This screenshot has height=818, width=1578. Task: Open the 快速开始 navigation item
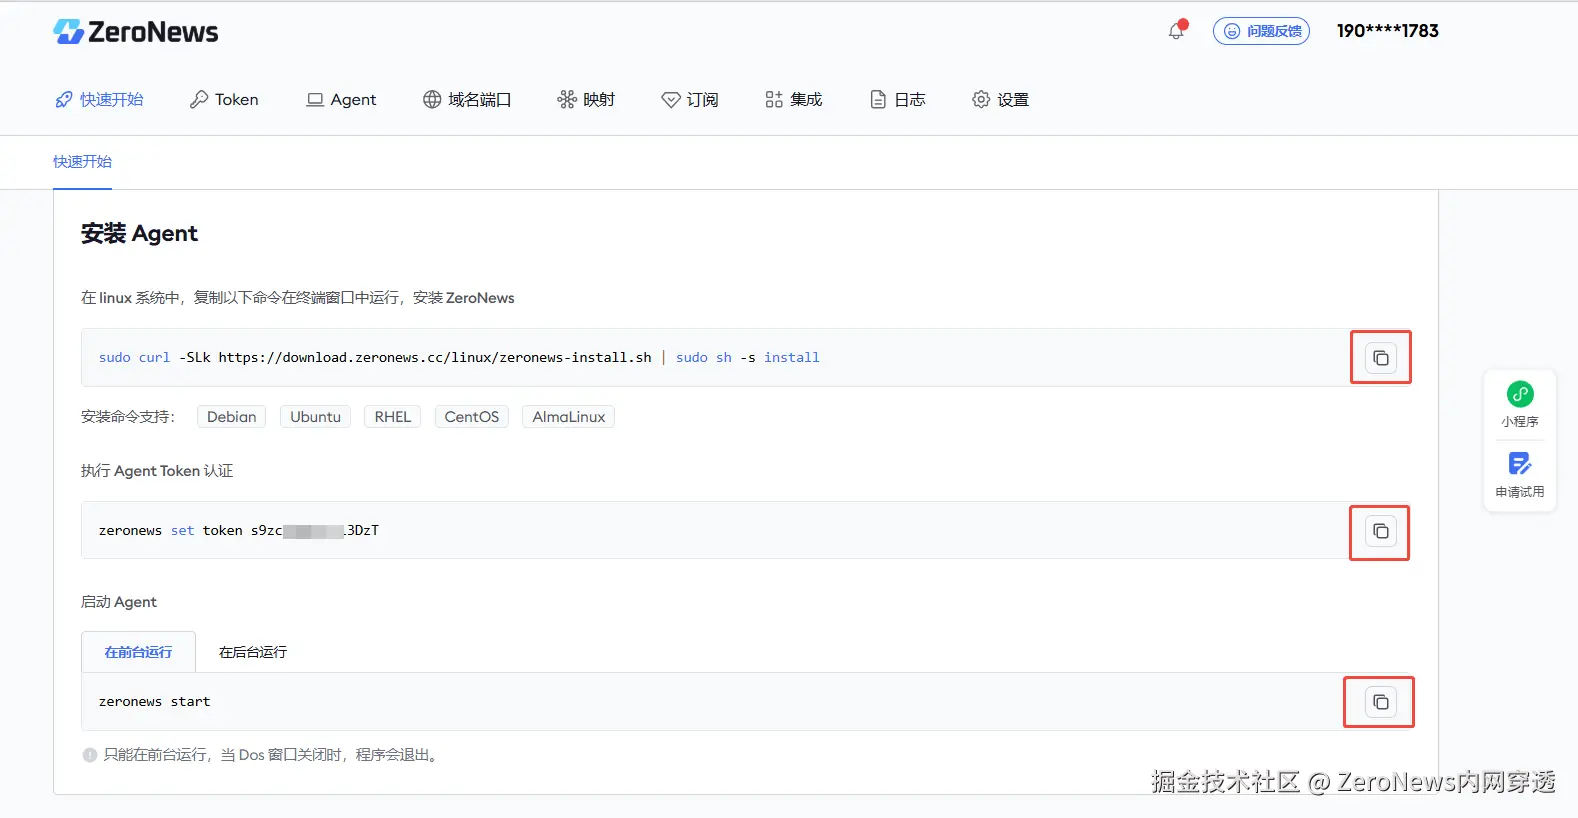[x=99, y=99]
